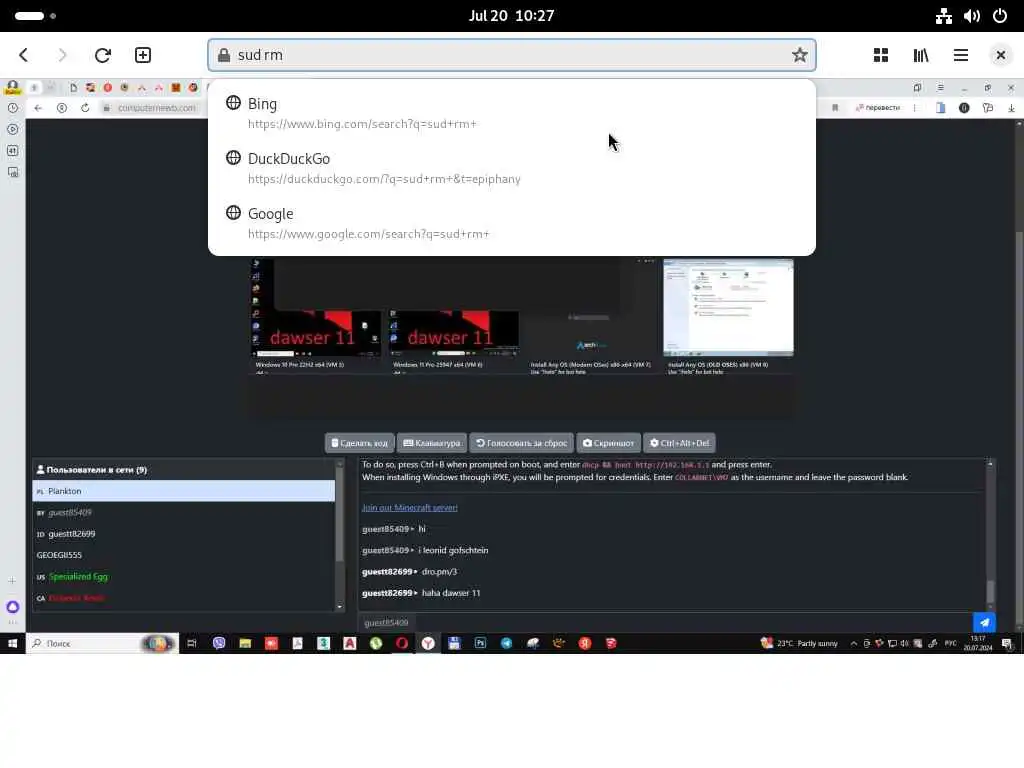Click the 'Скриншот' screenshot button
The width and height of the screenshot is (1024, 768).
point(608,443)
